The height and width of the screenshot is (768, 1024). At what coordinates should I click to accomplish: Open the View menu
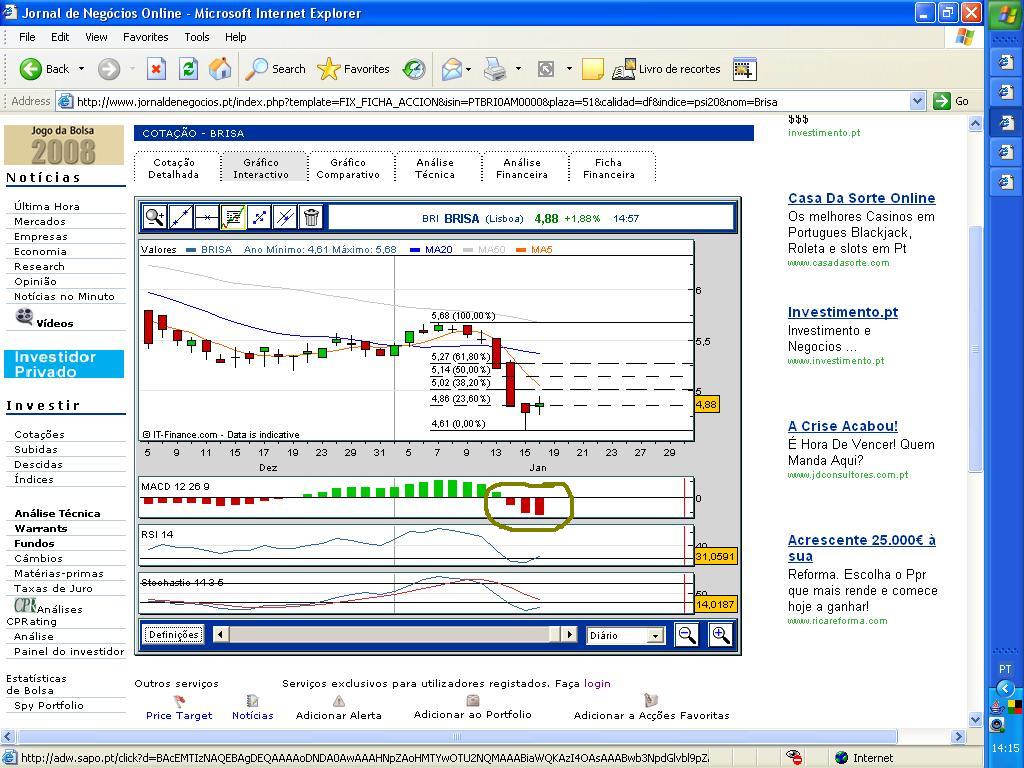point(96,37)
